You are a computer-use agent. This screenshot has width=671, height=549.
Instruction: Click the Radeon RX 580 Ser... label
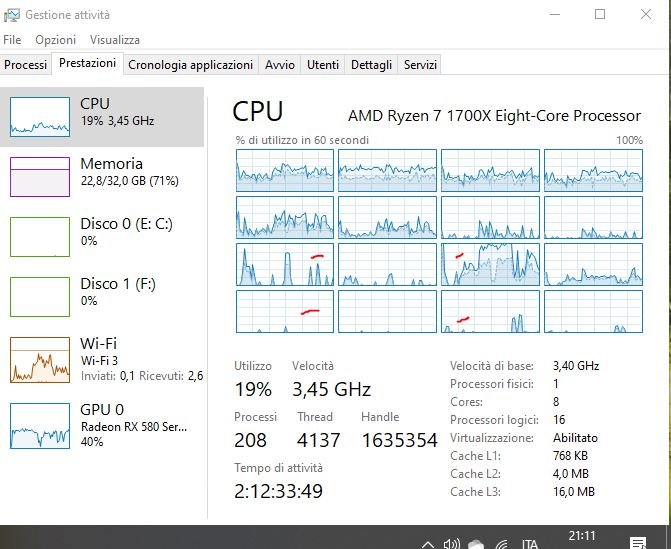point(134,427)
